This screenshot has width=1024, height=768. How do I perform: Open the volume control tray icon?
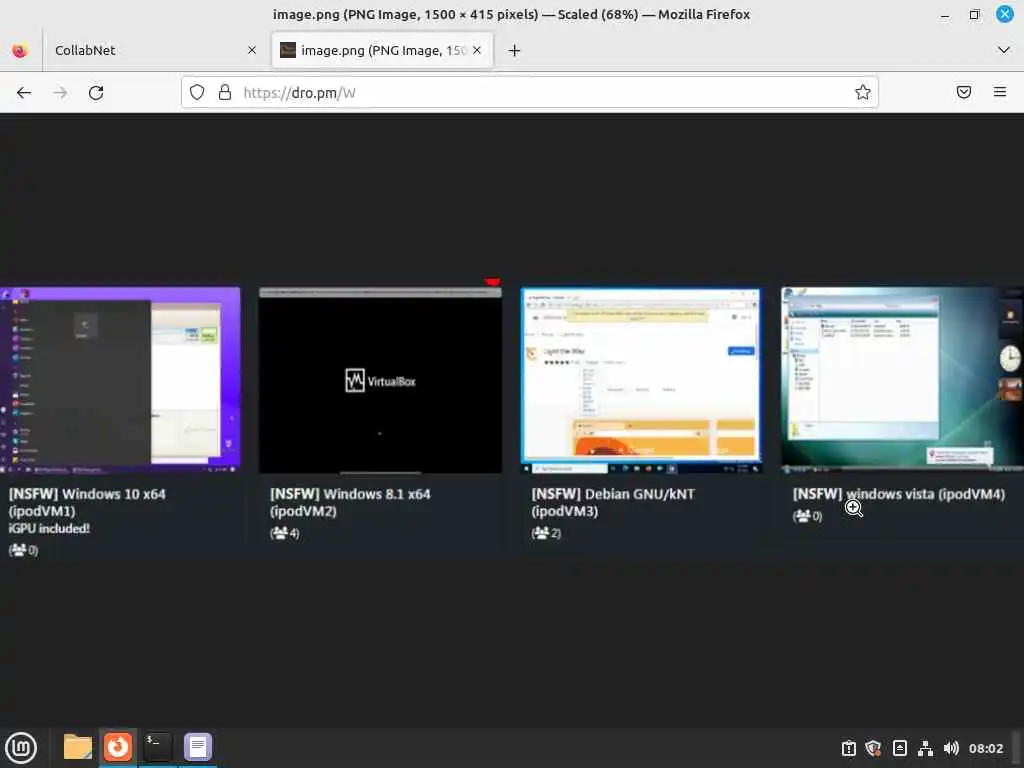[951, 748]
